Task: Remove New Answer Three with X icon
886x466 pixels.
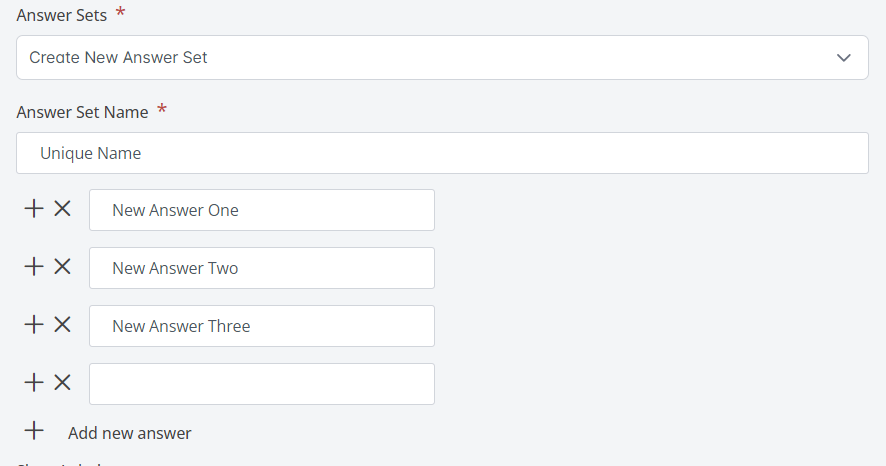Action: pyautogui.click(x=62, y=325)
